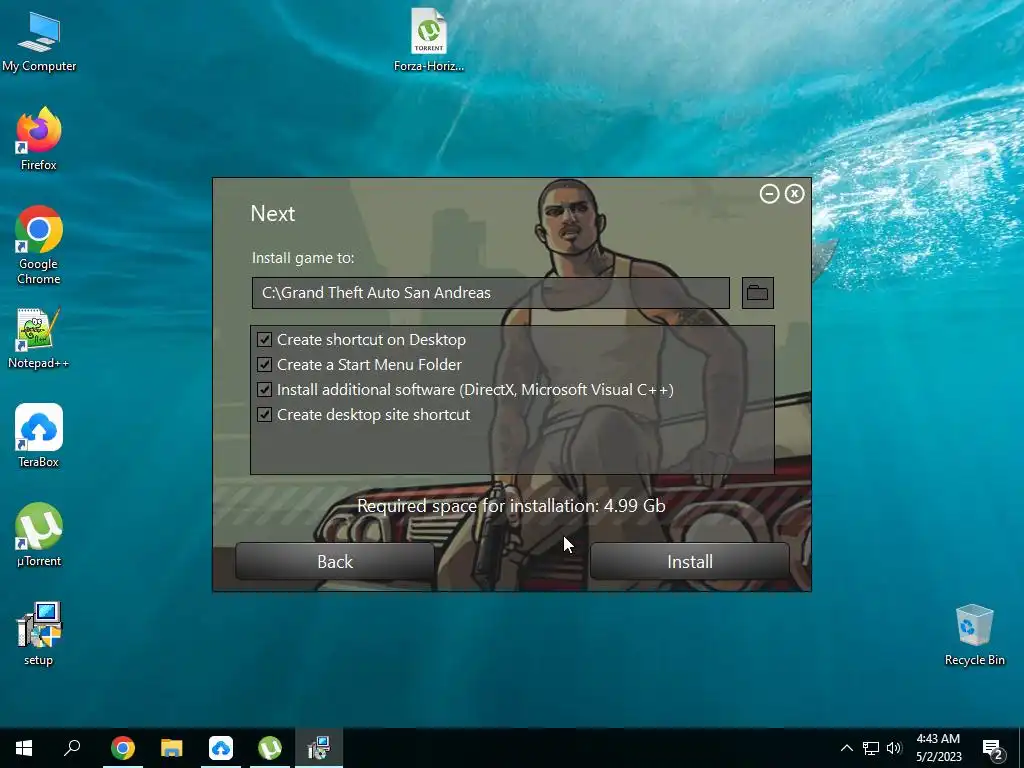Open taskbar search magnifier
1024x768 pixels.
coord(72,748)
